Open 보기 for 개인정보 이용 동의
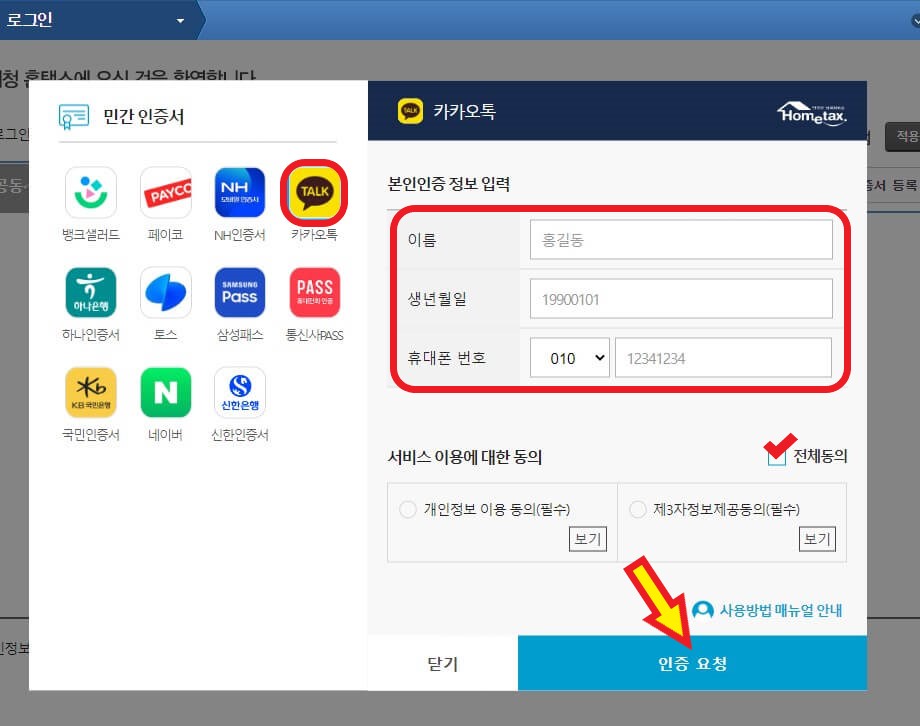The image size is (920, 726). tap(588, 539)
